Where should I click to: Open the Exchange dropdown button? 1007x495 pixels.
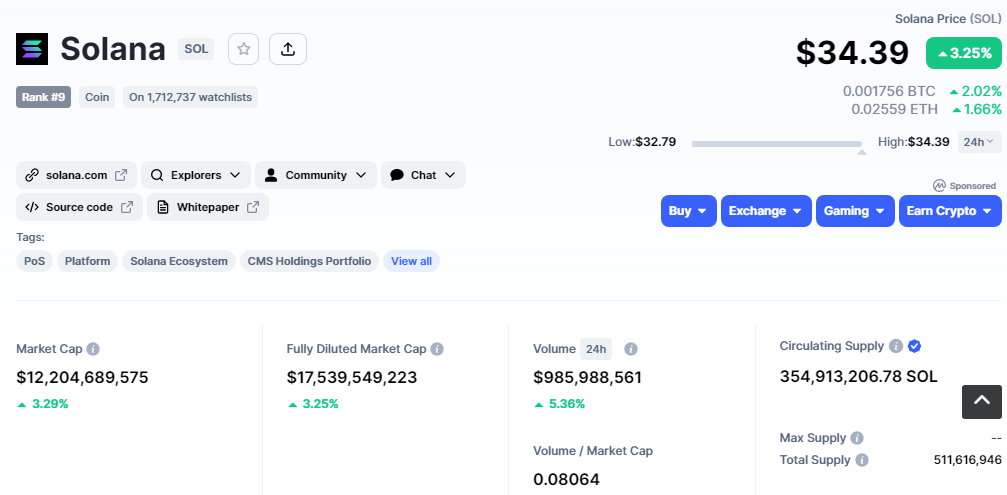tap(766, 211)
